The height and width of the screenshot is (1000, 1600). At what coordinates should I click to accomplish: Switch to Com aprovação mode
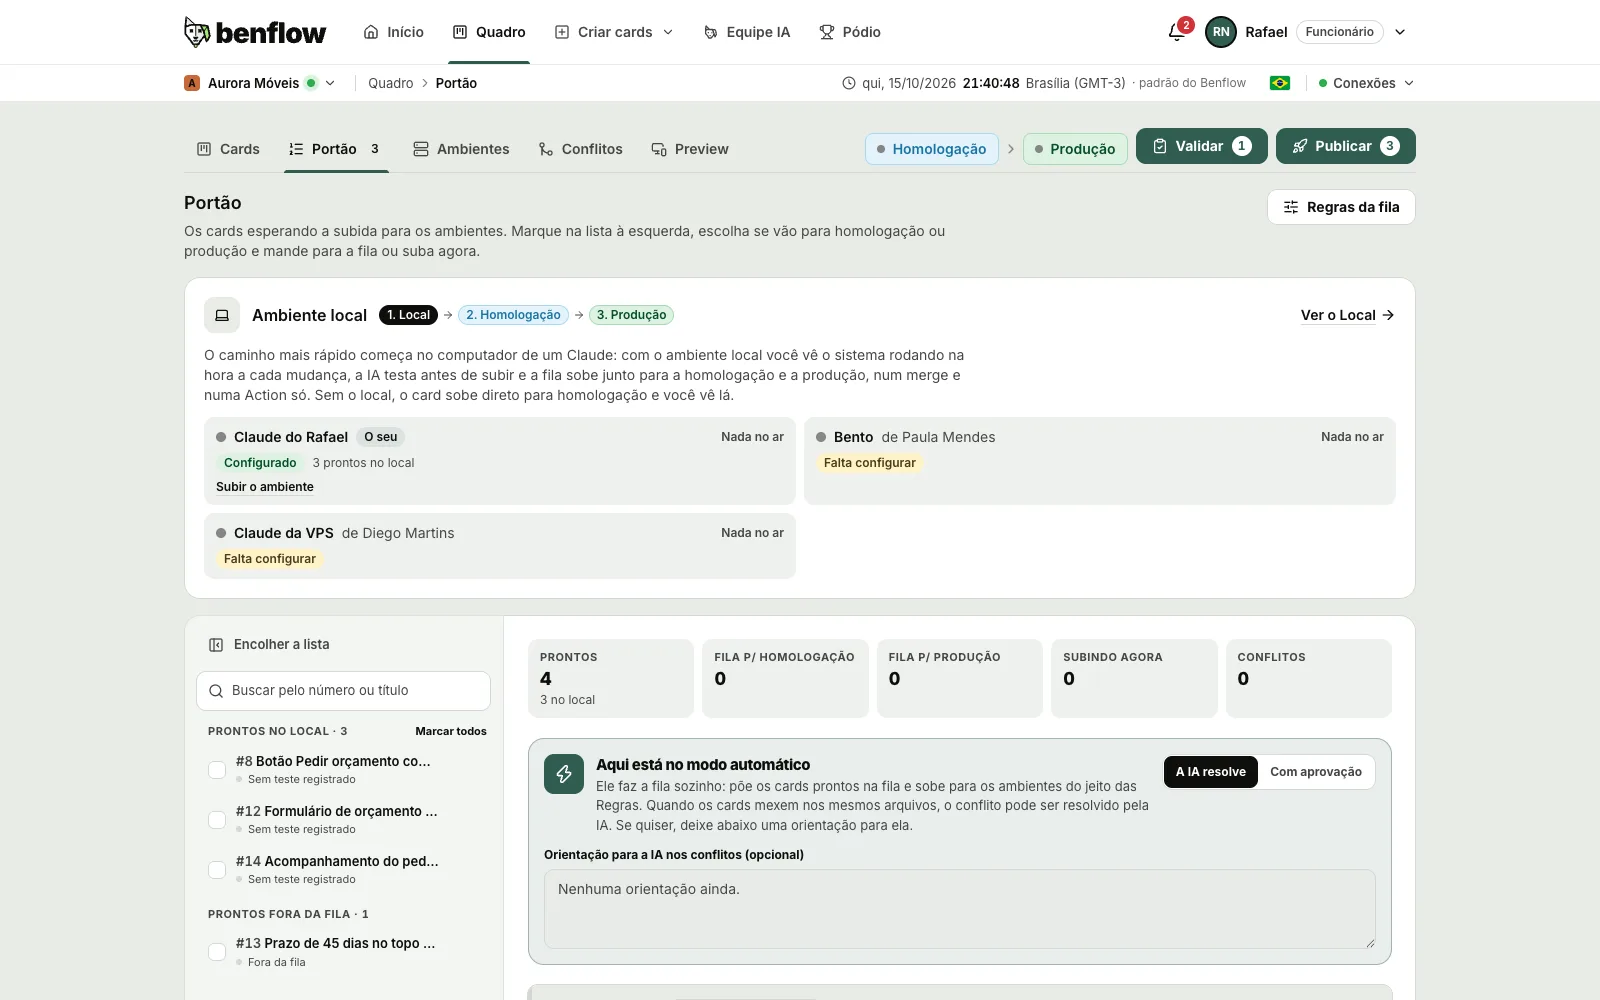pyautogui.click(x=1316, y=772)
